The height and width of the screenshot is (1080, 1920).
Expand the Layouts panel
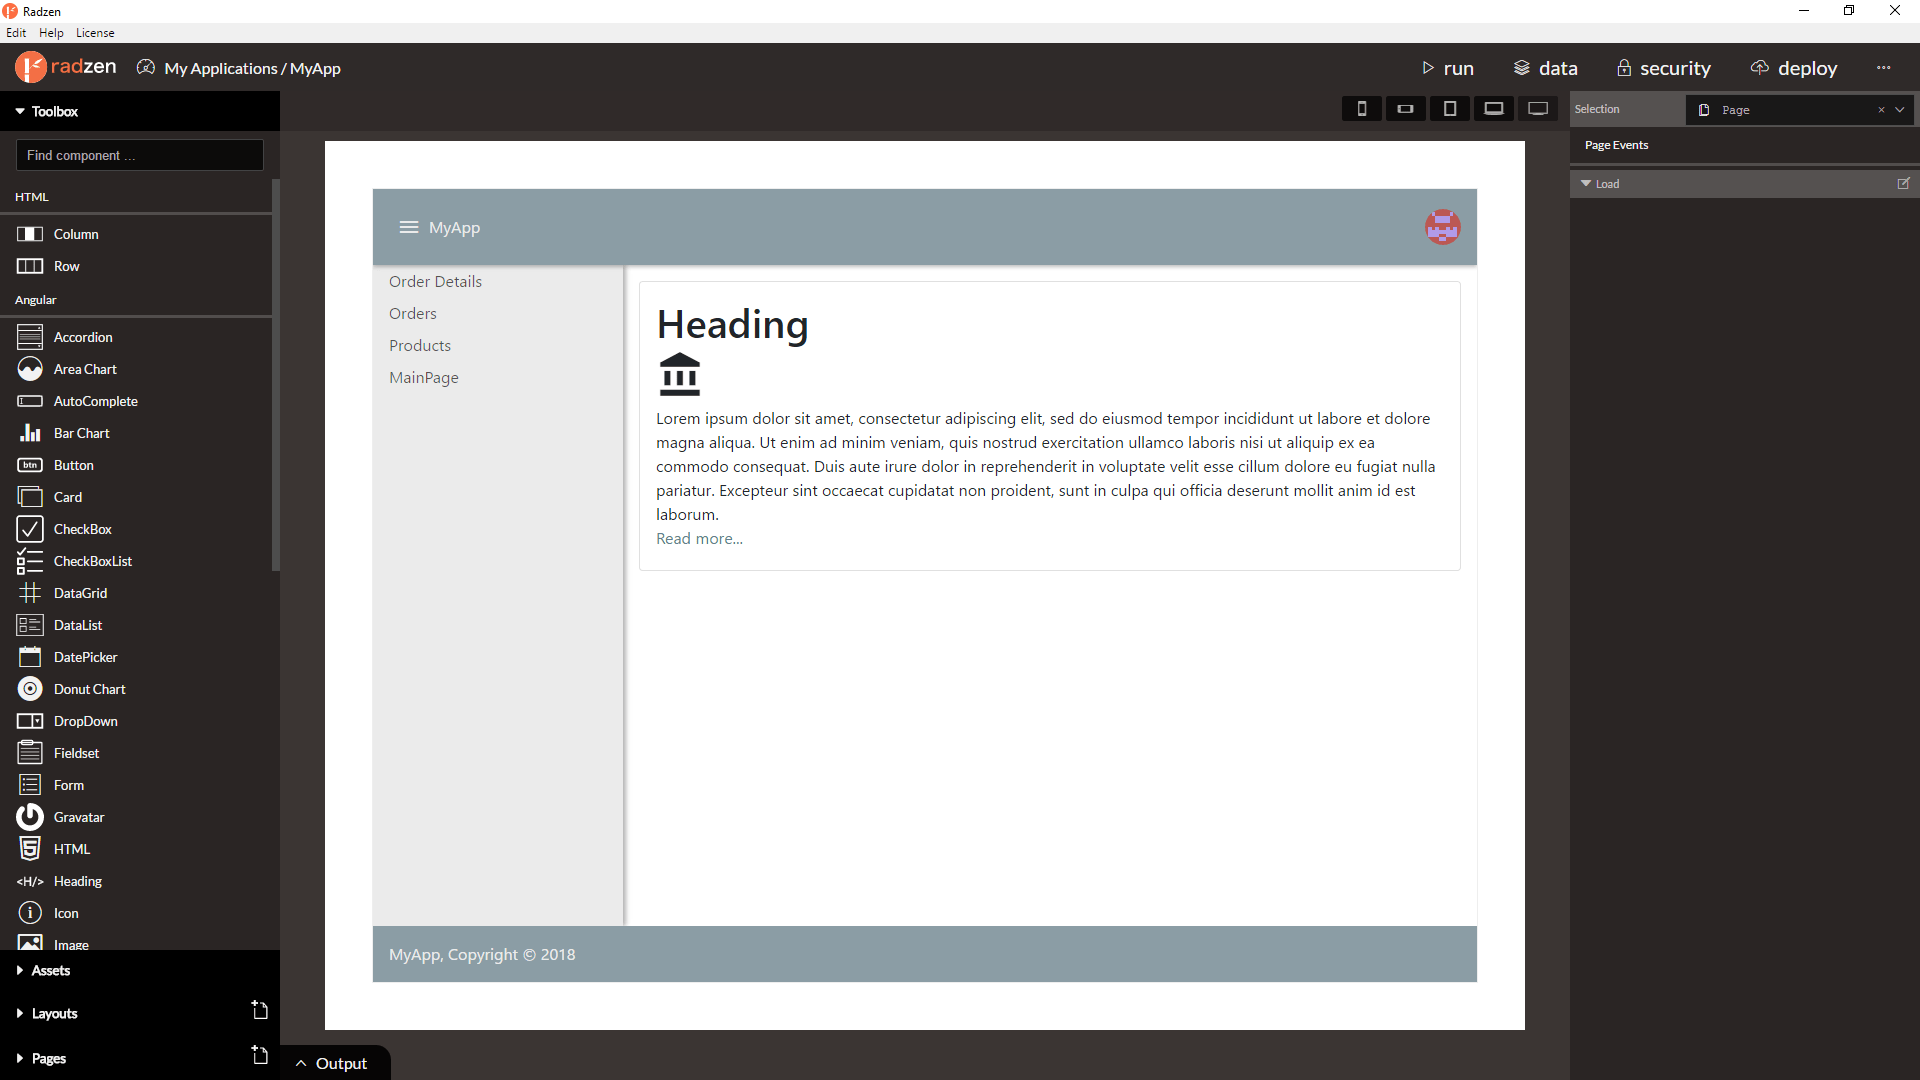click(x=20, y=1013)
